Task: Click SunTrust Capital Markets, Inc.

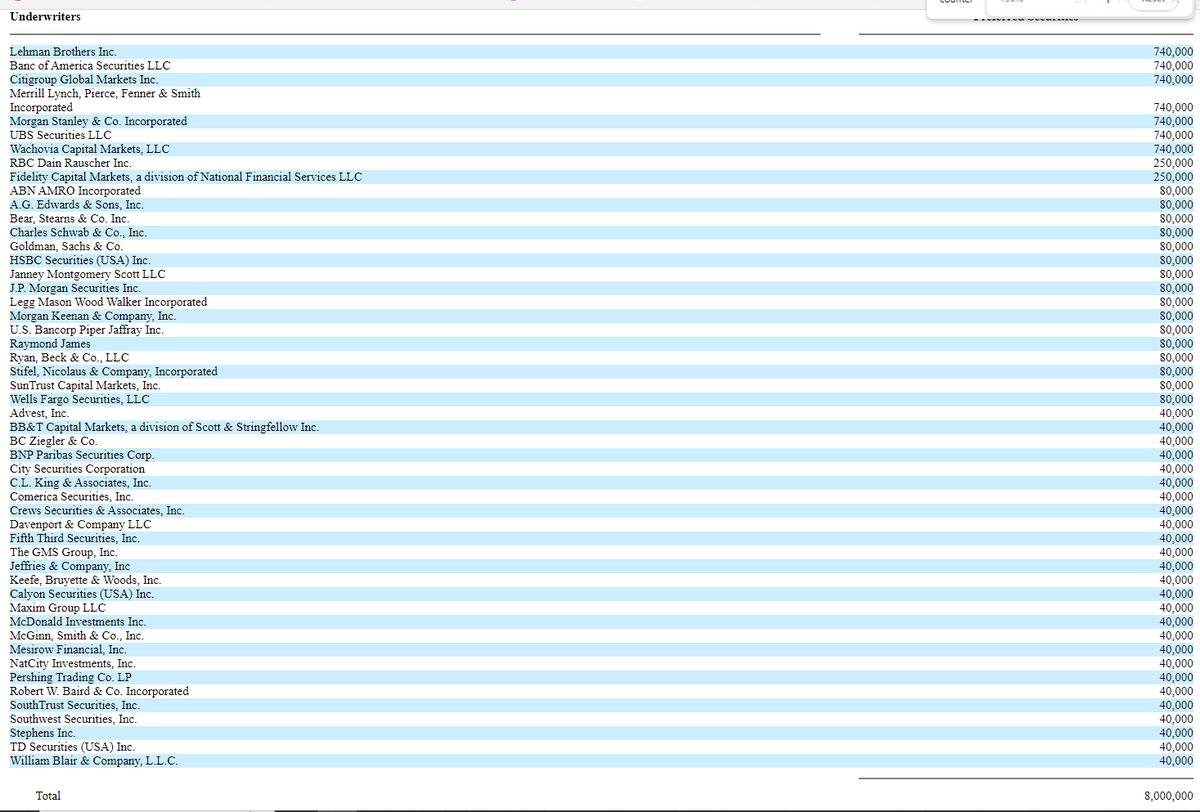Action: click(x=85, y=385)
